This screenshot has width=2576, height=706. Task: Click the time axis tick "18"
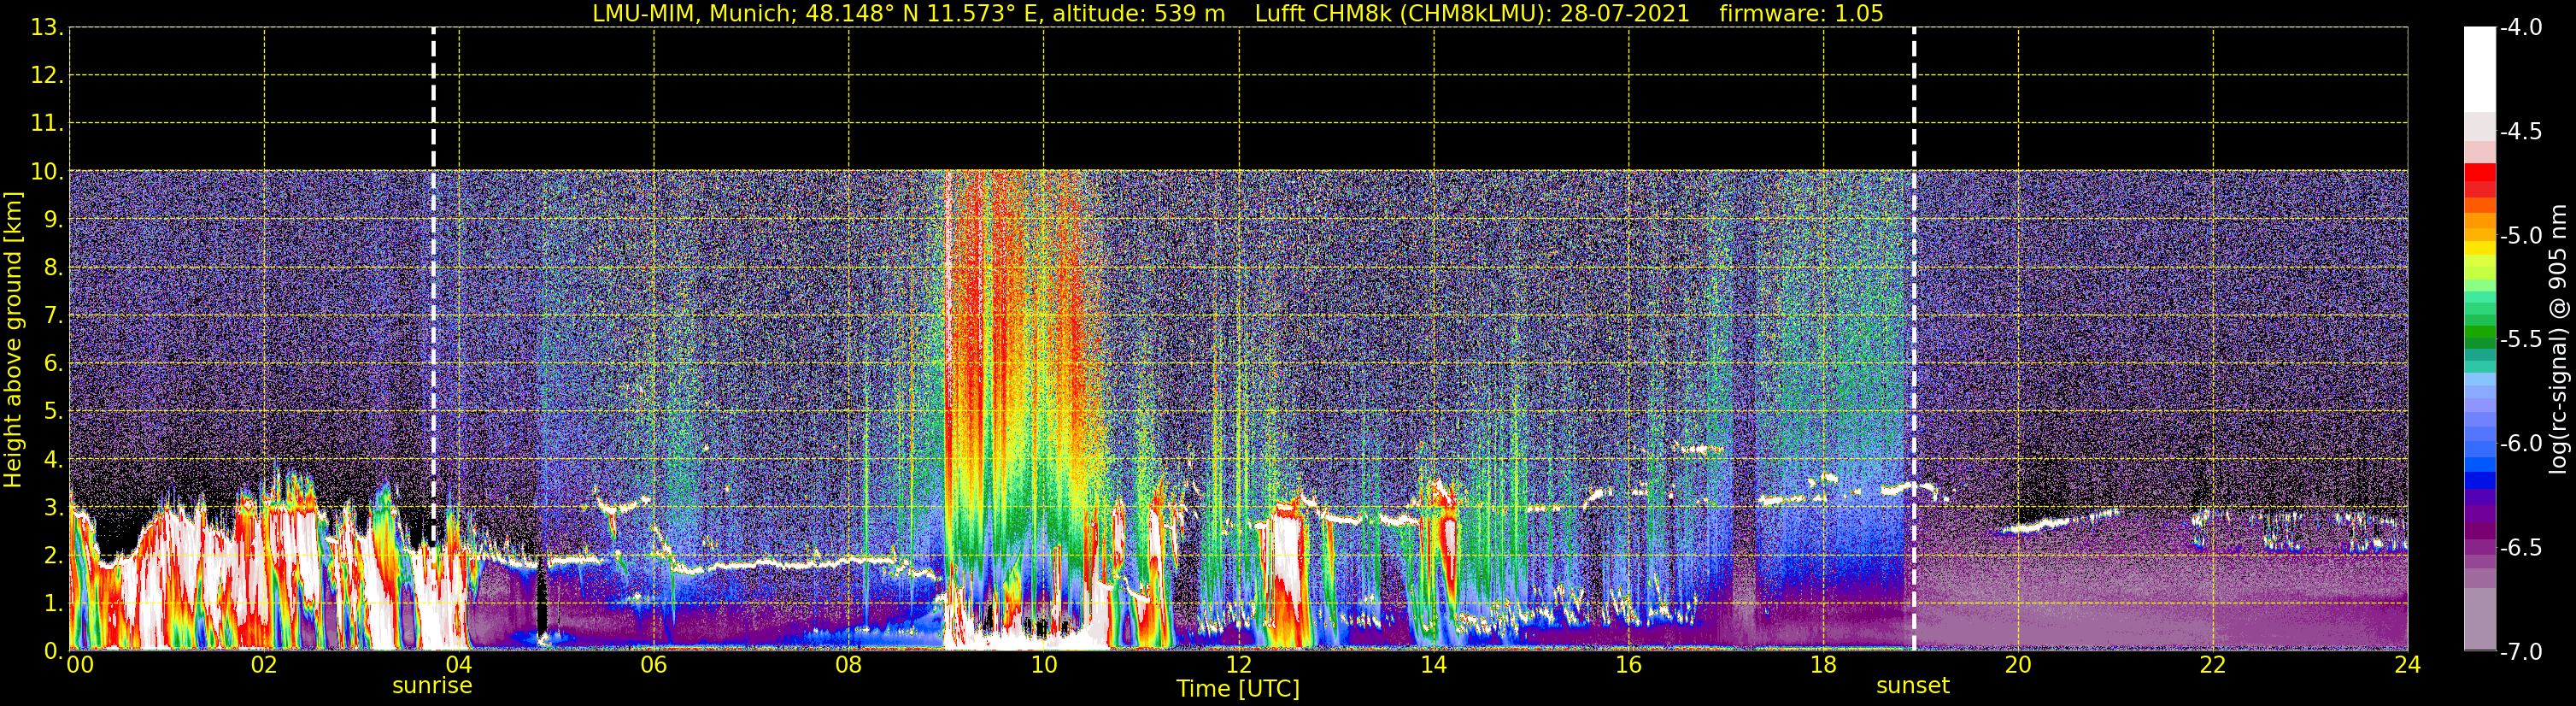point(1824,665)
